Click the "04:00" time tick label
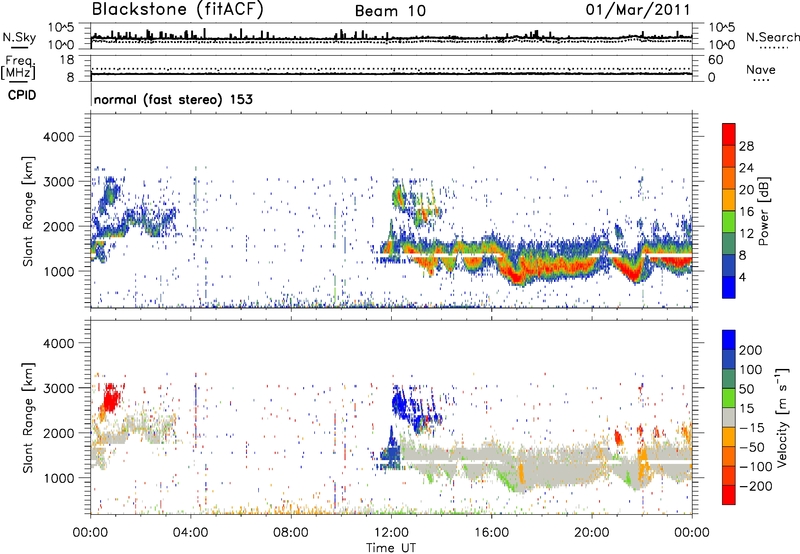 click(190, 533)
